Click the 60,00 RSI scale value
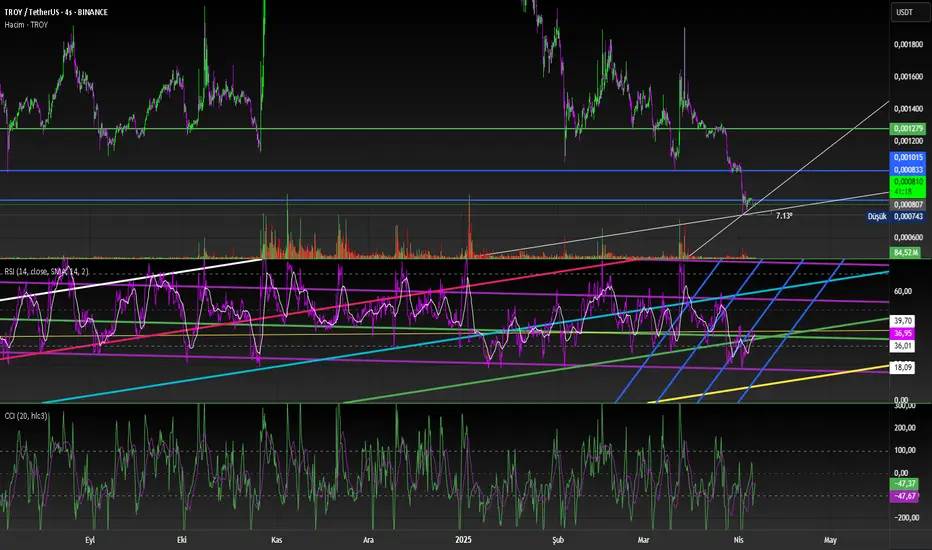 point(903,291)
